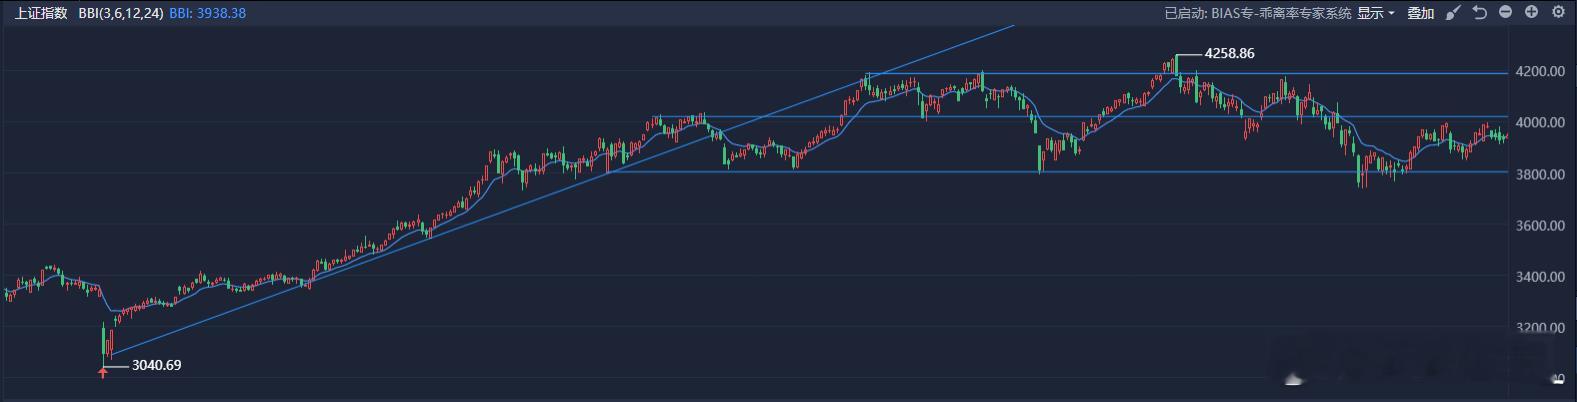
Task: Select the brush drawing tool icon
Action: (1455, 13)
